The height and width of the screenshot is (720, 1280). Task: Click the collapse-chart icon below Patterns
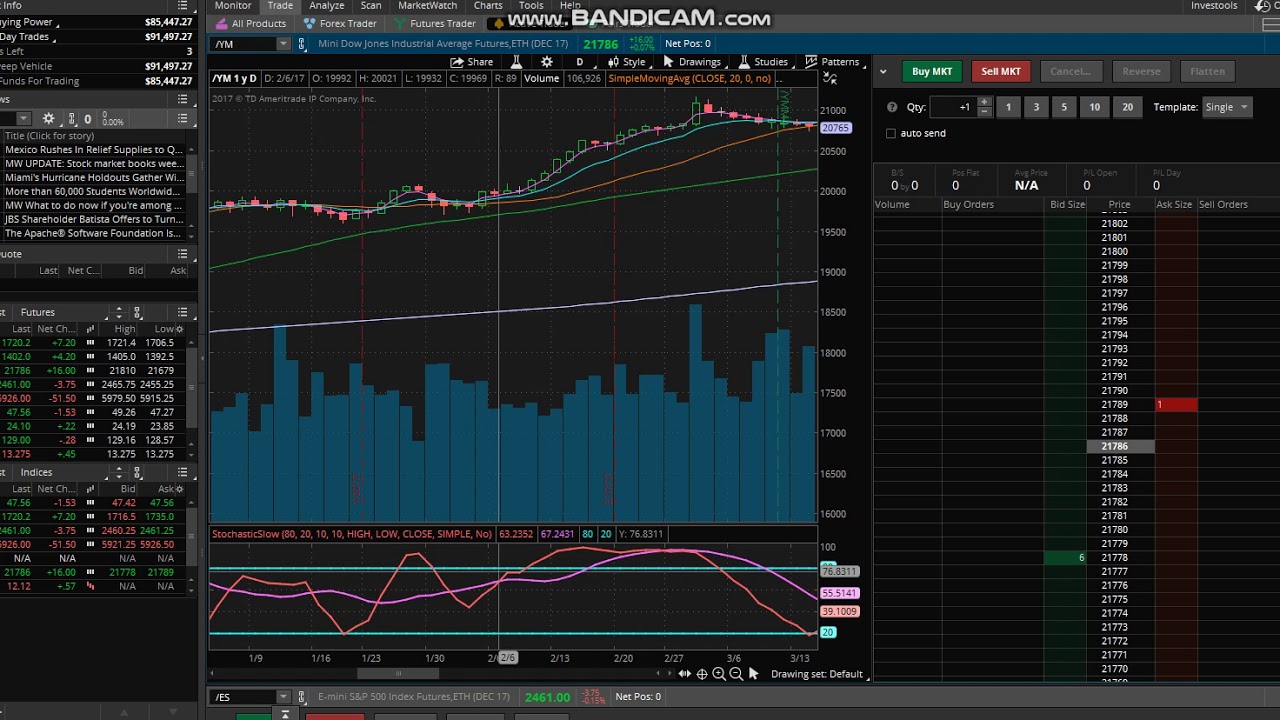pyautogui.click(x=829, y=78)
